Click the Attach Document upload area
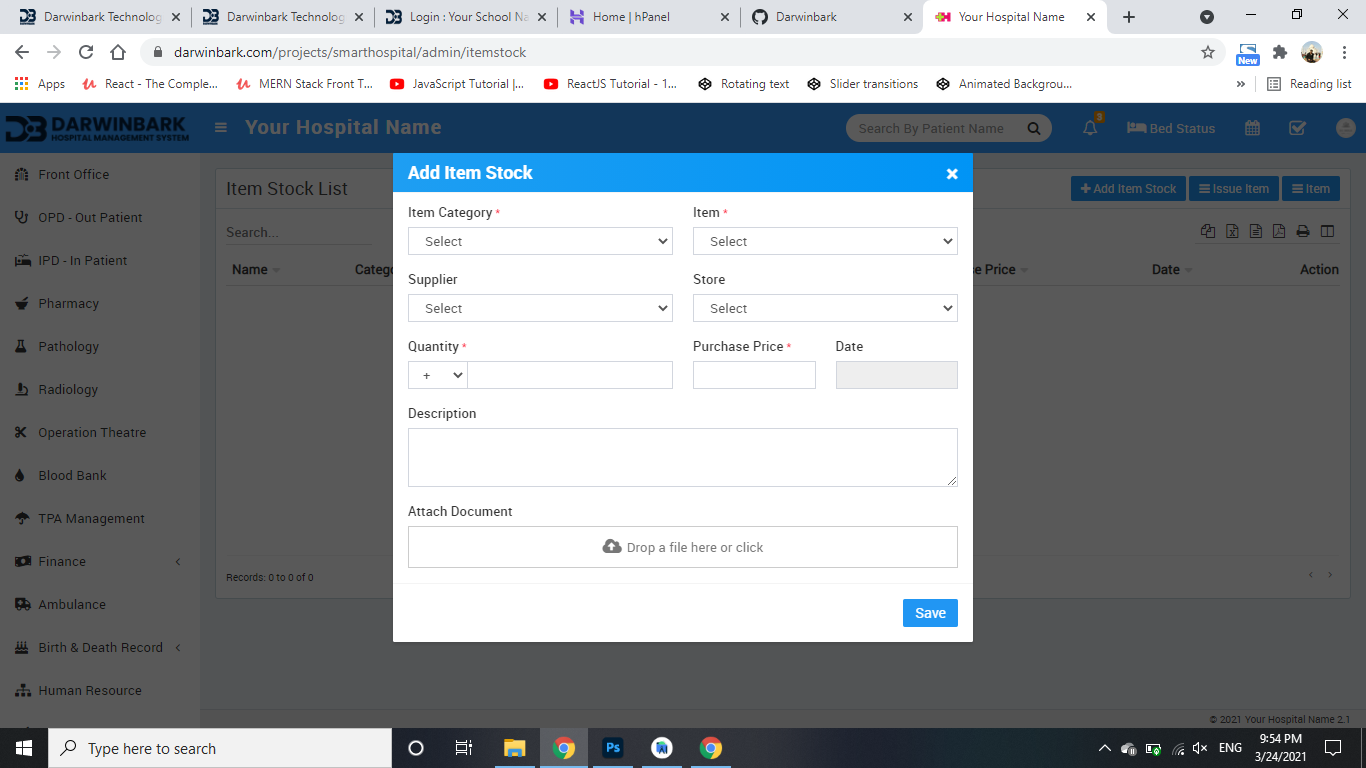The image size is (1366, 768). (x=682, y=547)
